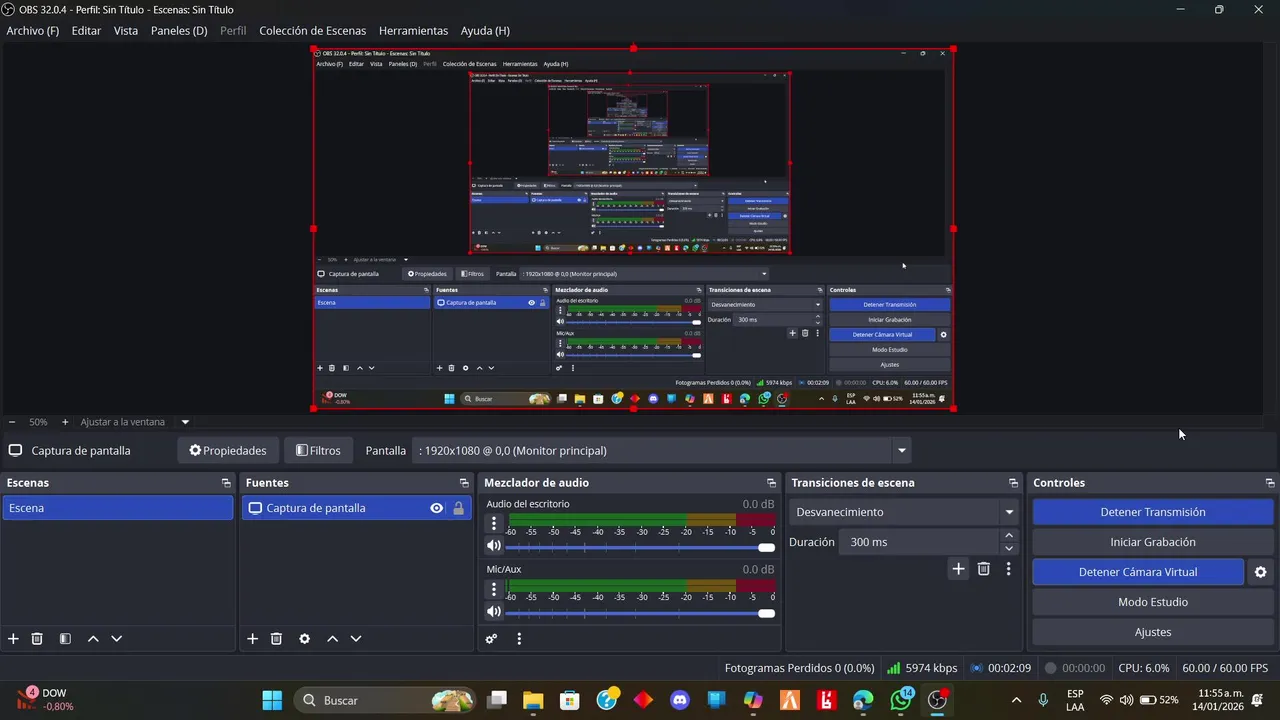Mute Mic/Aux speaker icon
The height and width of the screenshot is (720, 1280).
tap(493, 612)
